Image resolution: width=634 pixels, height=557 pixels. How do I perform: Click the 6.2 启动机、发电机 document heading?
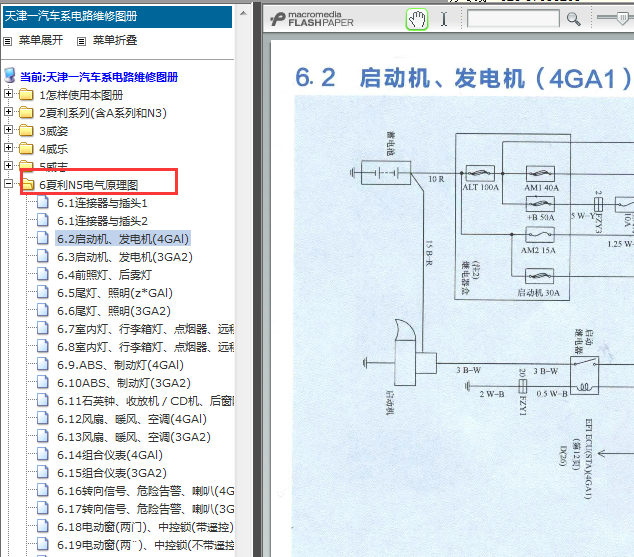463,78
